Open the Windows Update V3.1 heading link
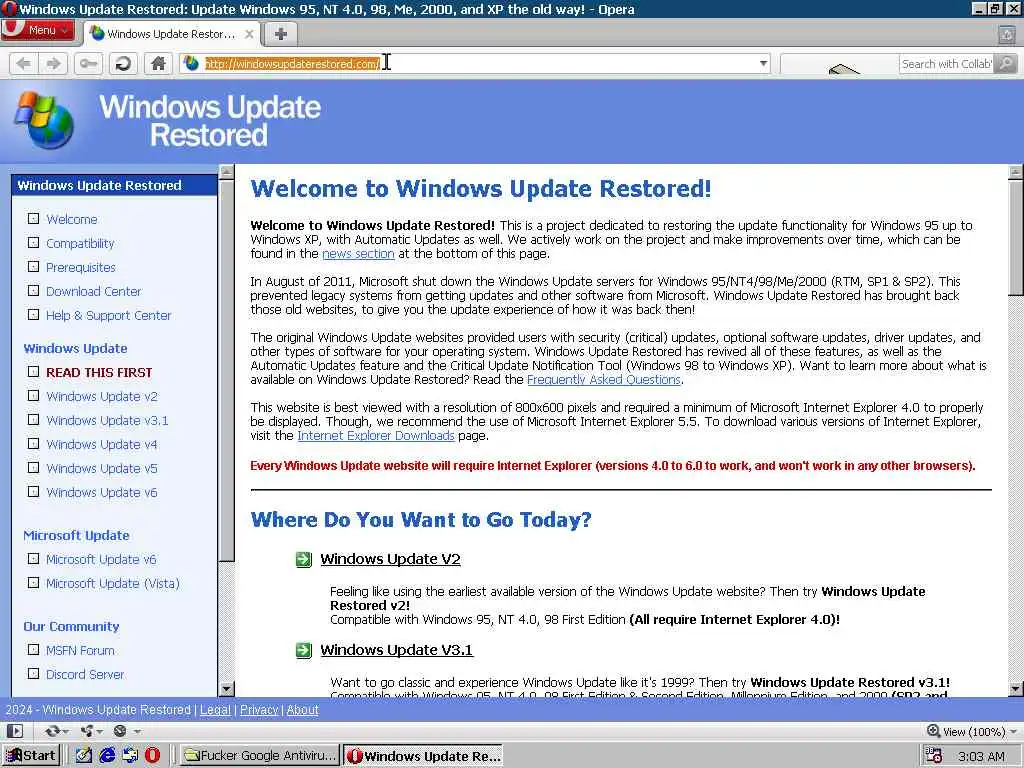This screenshot has width=1024, height=768. pyautogui.click(x=396, y=650)
